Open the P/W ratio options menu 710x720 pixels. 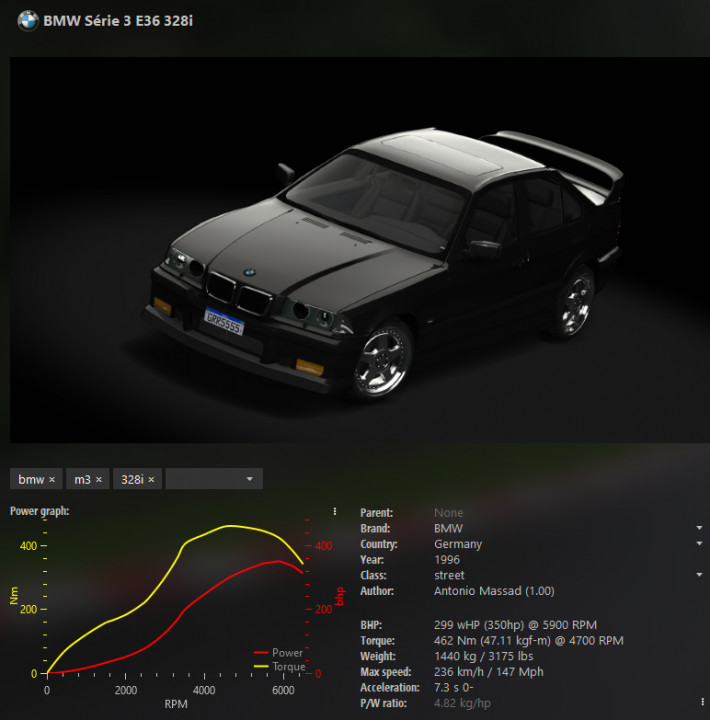coord(703,702)
